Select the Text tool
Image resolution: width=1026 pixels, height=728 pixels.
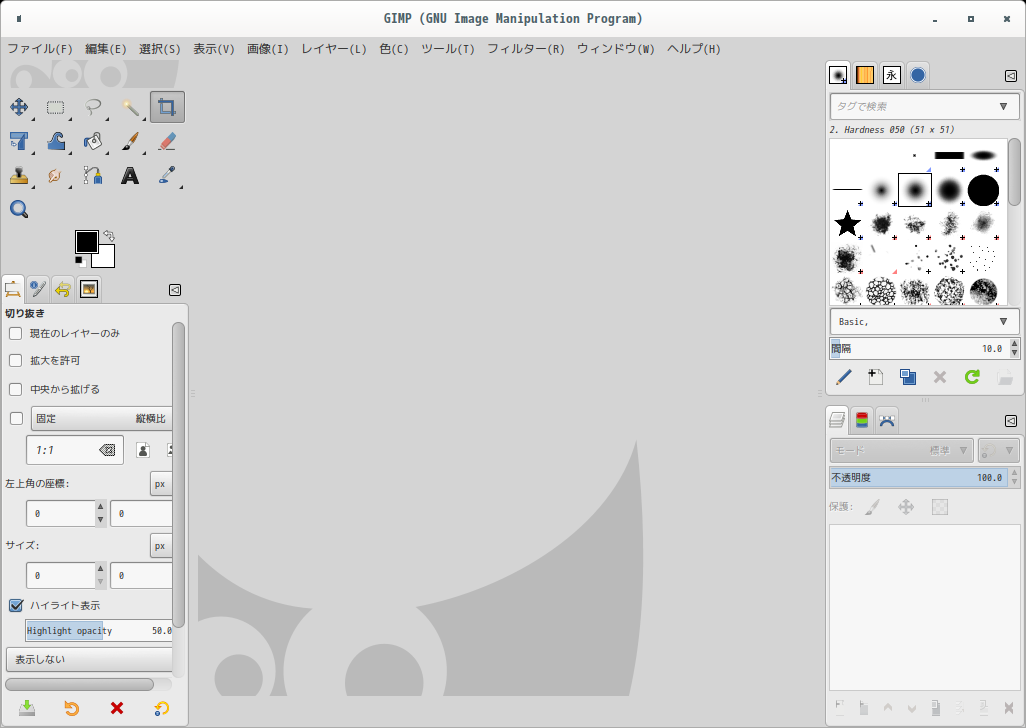(130, 175)
